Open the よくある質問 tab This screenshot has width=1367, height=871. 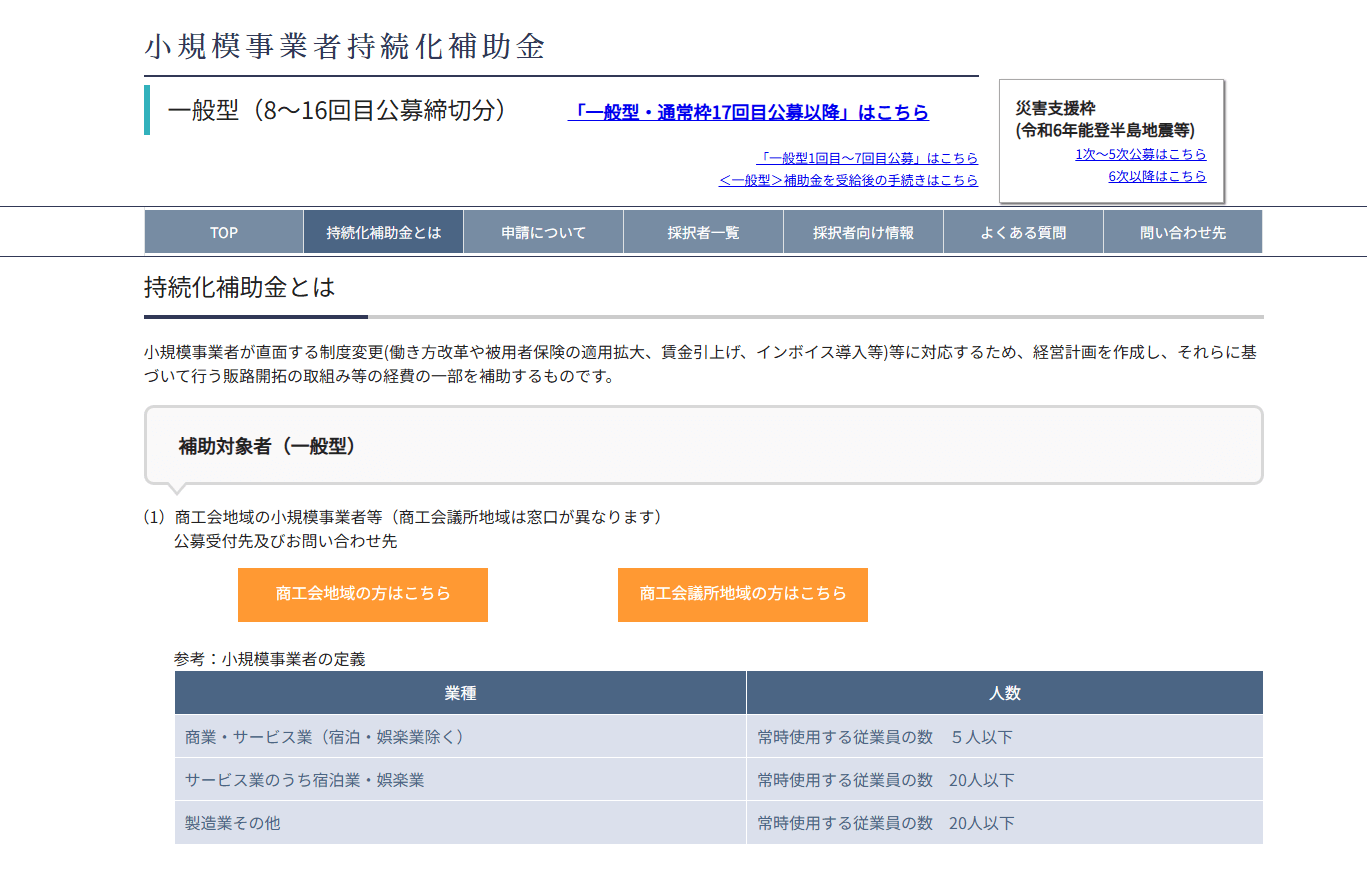[1023, 231]
